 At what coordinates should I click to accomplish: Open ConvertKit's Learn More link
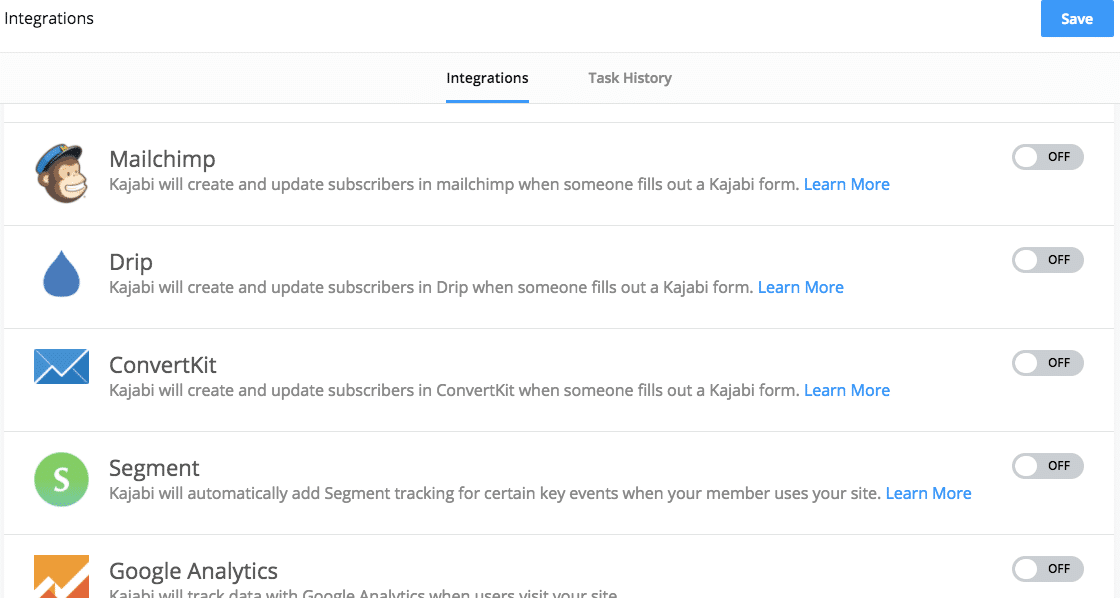coord(846,390)
